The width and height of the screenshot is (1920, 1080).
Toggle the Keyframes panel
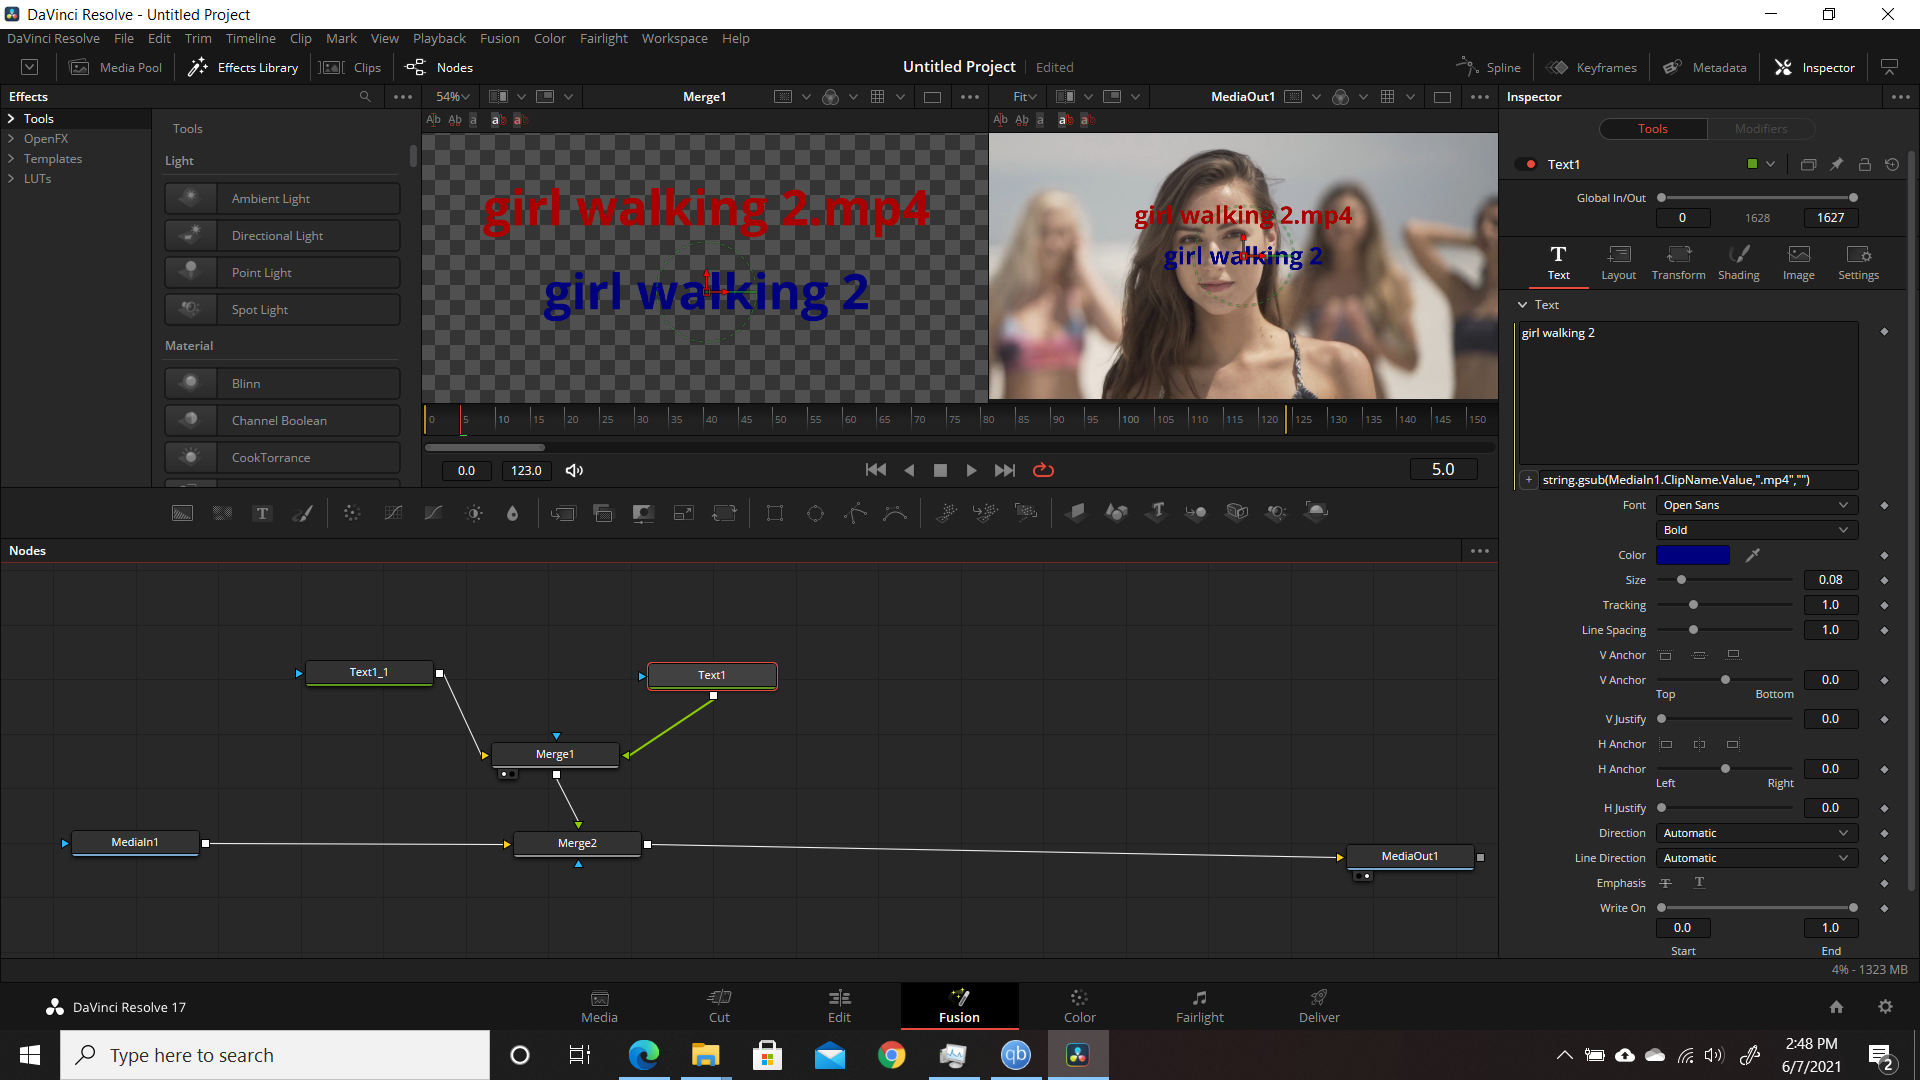[1592, 67]
